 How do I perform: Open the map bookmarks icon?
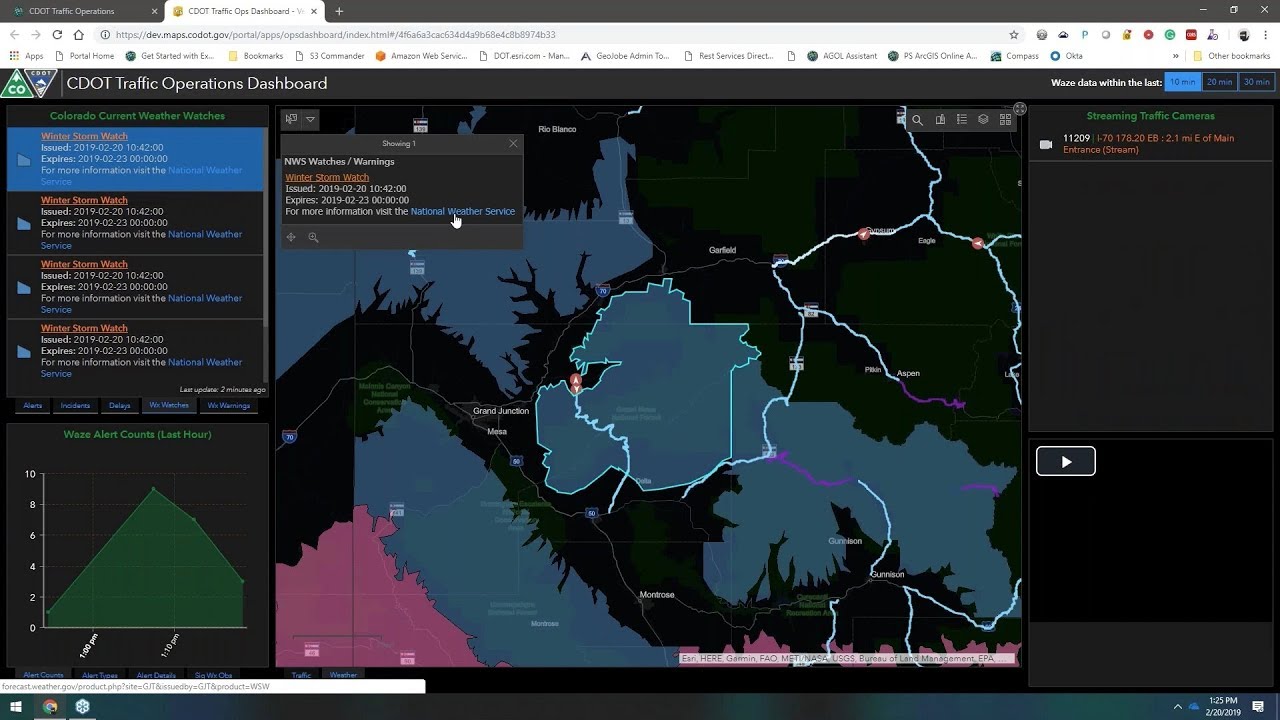940,120
